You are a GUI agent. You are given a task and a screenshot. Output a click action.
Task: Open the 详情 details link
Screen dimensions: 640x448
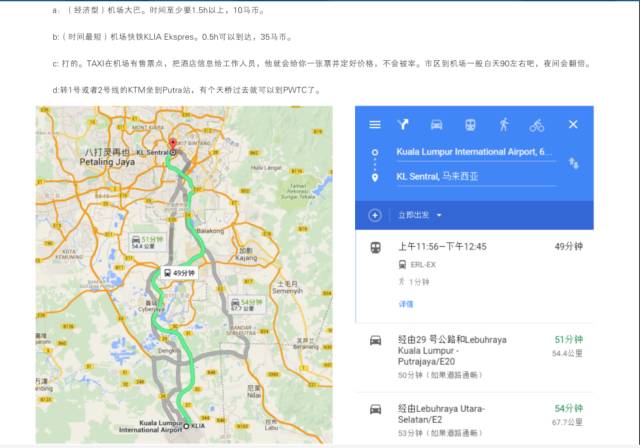[x=406, y=304]
